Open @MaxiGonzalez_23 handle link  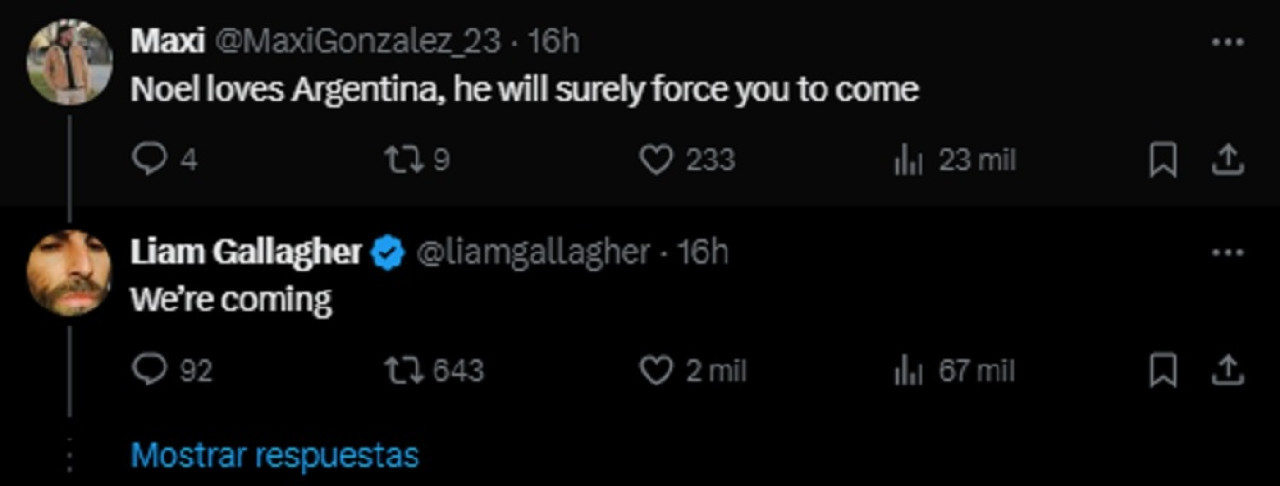pyautogui.click(x=358, y=41)
